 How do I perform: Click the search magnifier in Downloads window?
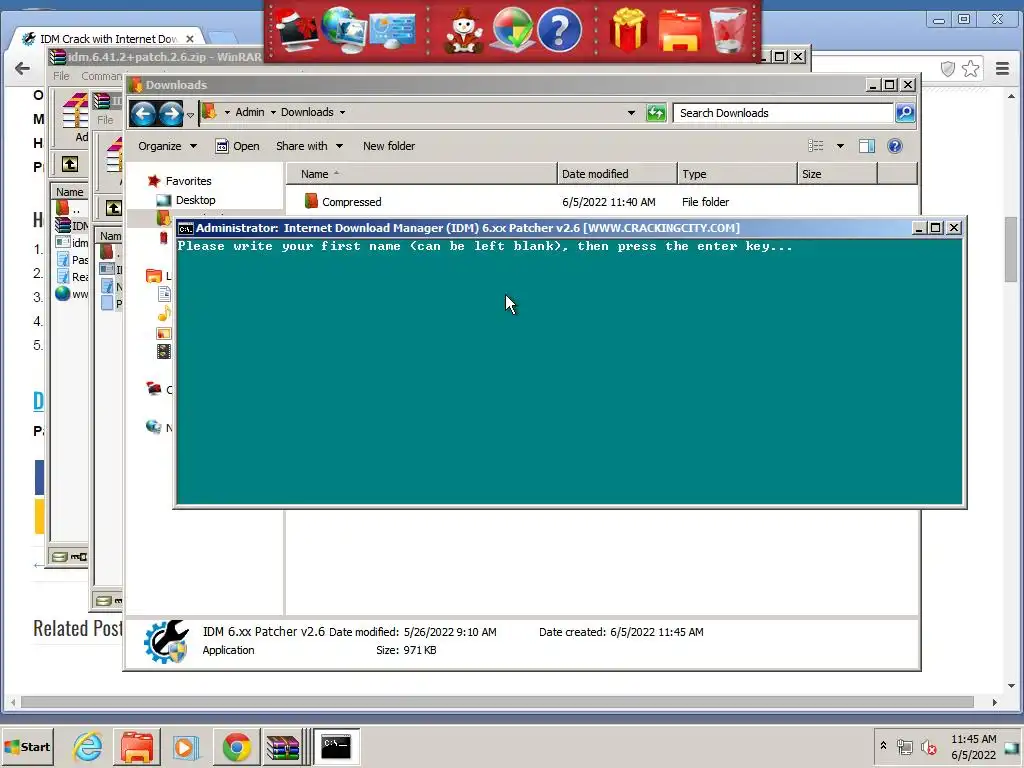pos(905,113)
